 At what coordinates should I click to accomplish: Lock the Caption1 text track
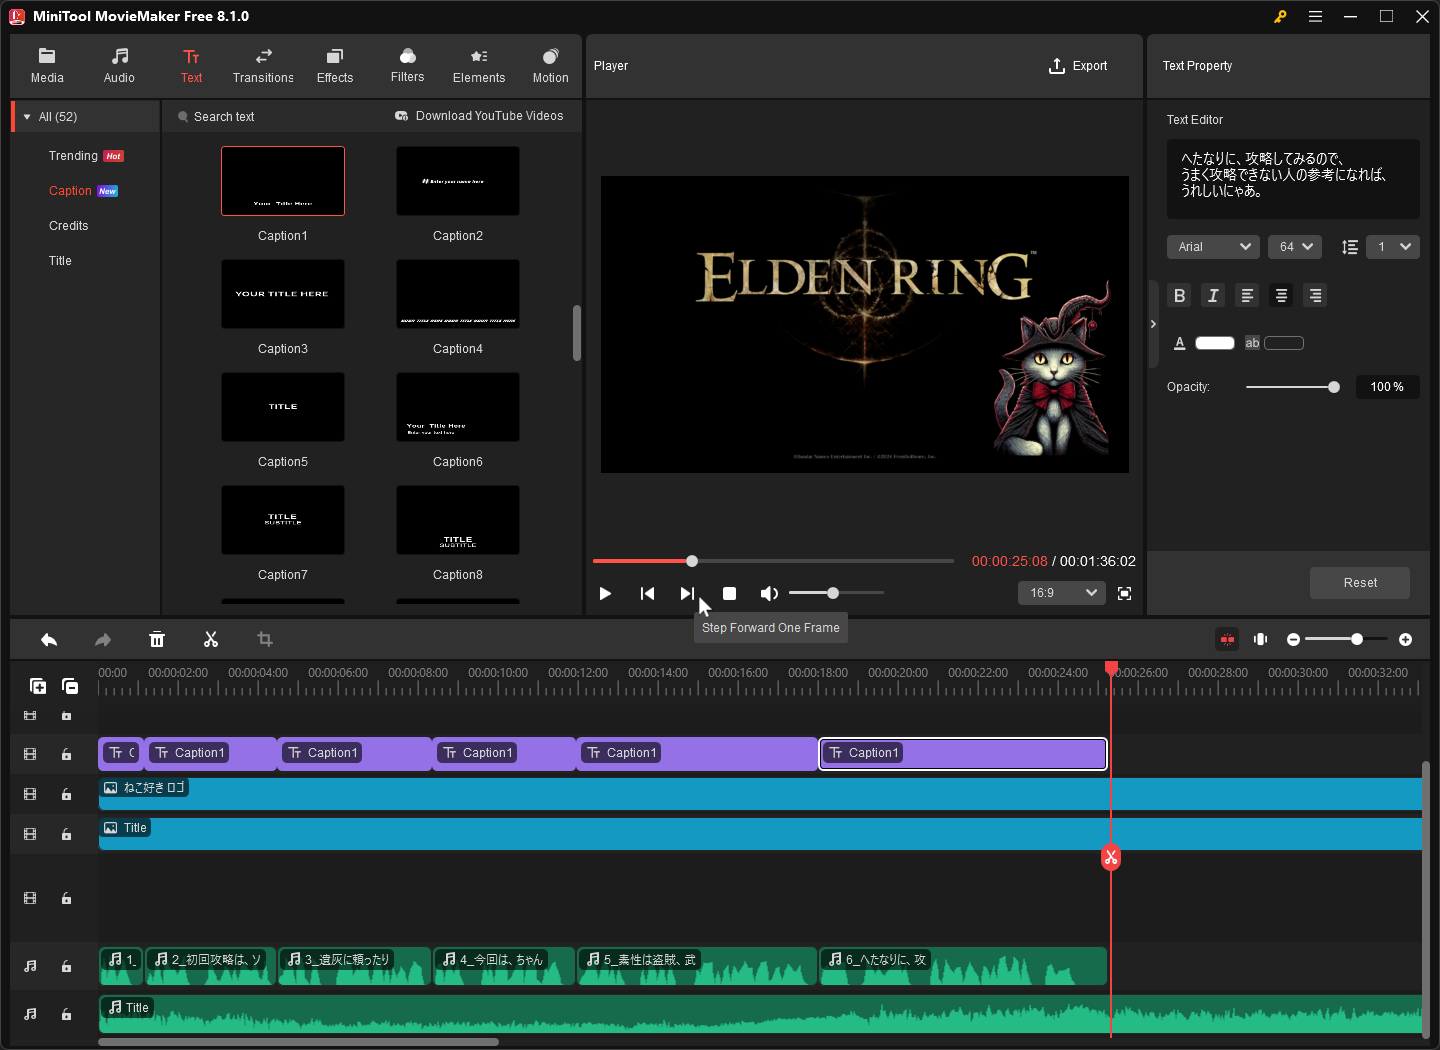(x=66, y=754)
